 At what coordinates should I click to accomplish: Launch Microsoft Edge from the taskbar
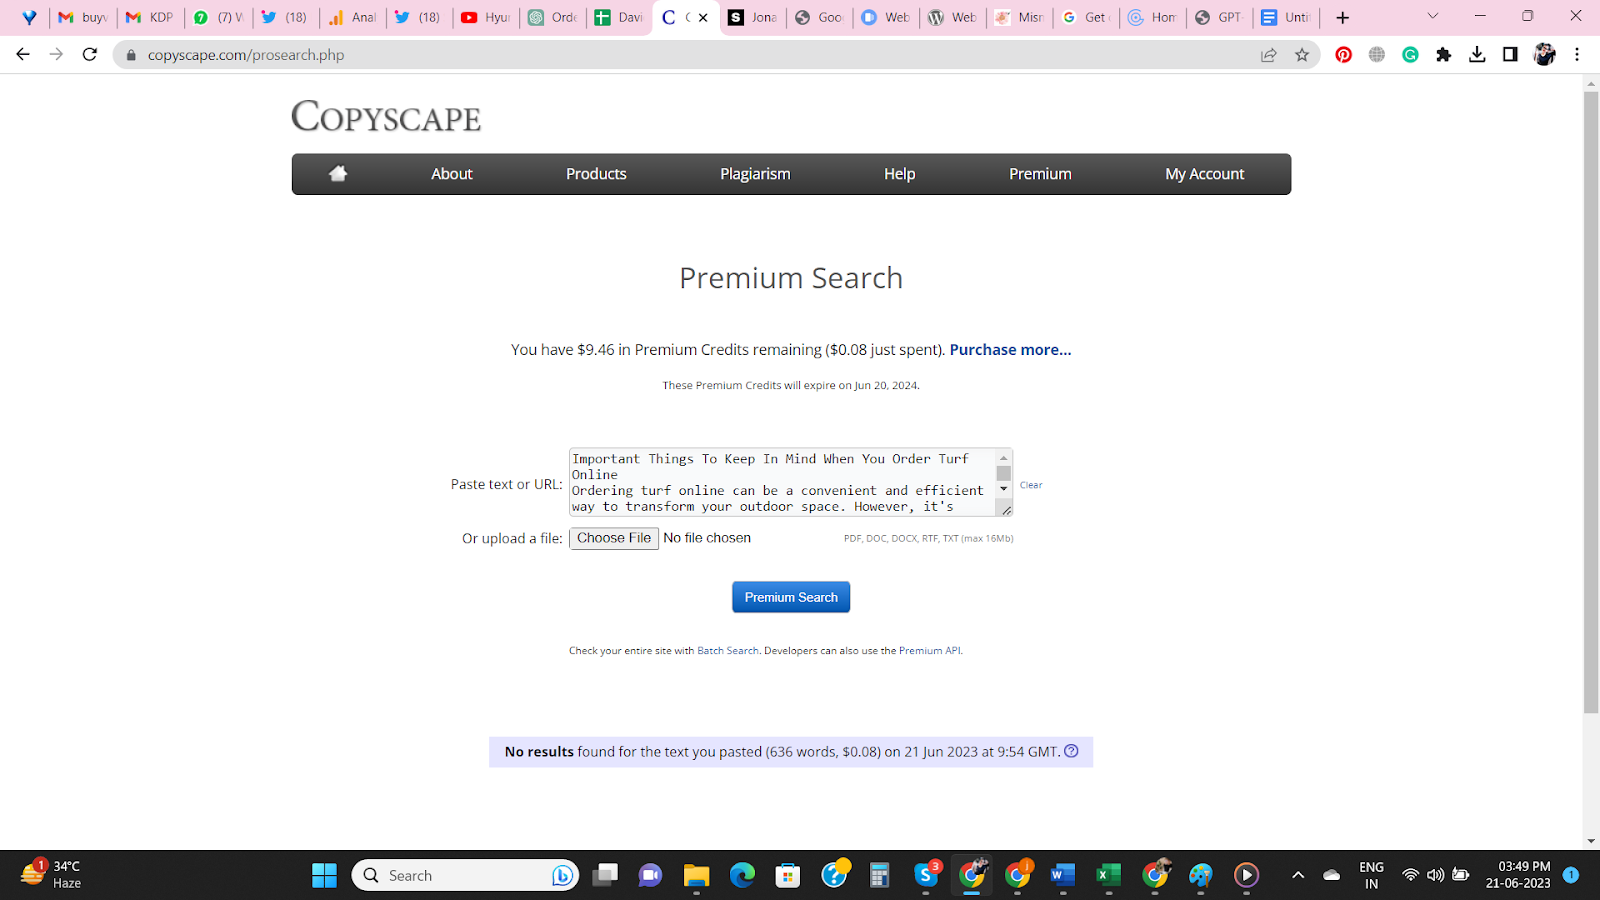tap(742, 876)
